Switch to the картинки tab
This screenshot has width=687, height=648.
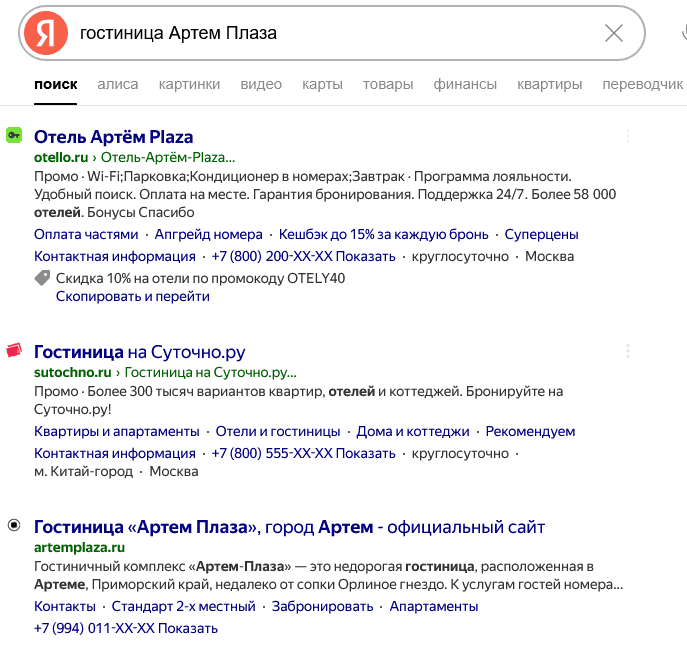pyautogui.click(x=189, y=85)
